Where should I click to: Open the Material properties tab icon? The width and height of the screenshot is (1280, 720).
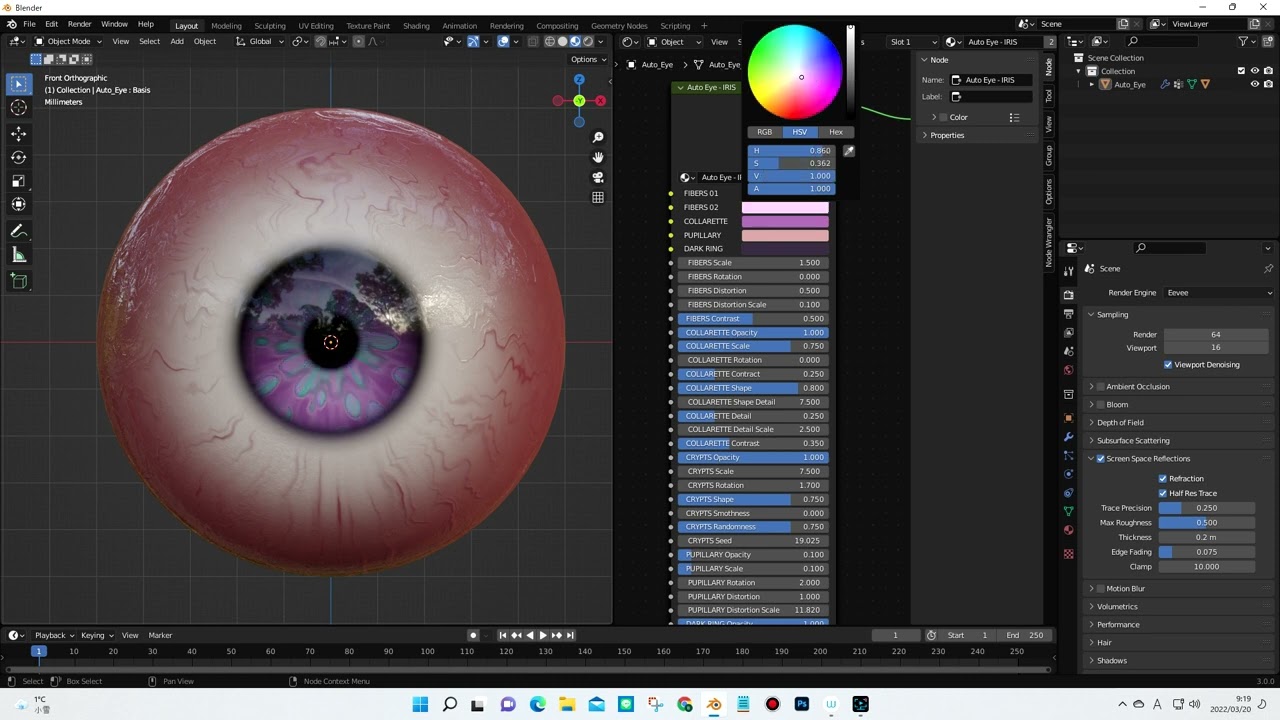pyautogui.click(x=1068, y=530)
